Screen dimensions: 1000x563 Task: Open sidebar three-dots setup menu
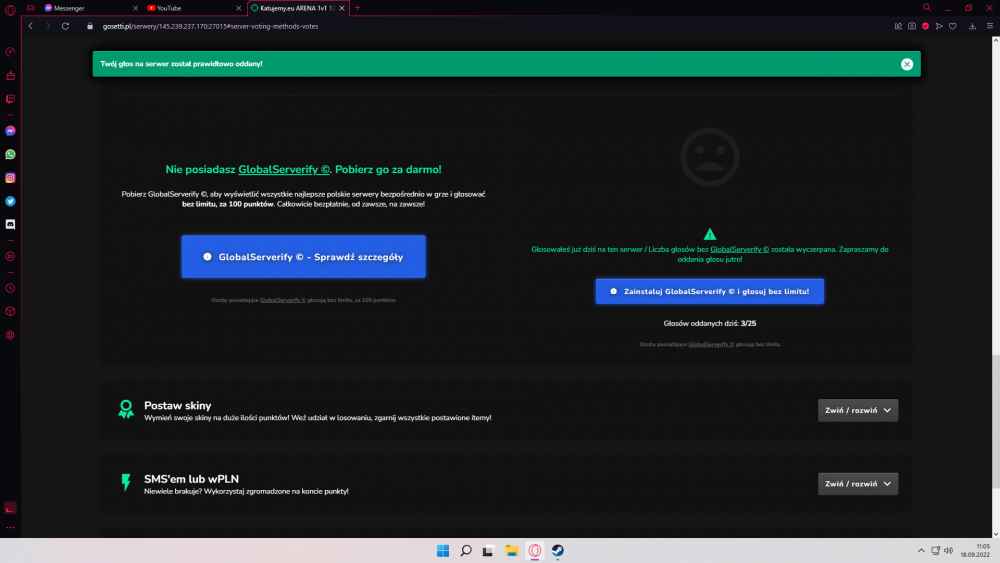tap(10, 528)
